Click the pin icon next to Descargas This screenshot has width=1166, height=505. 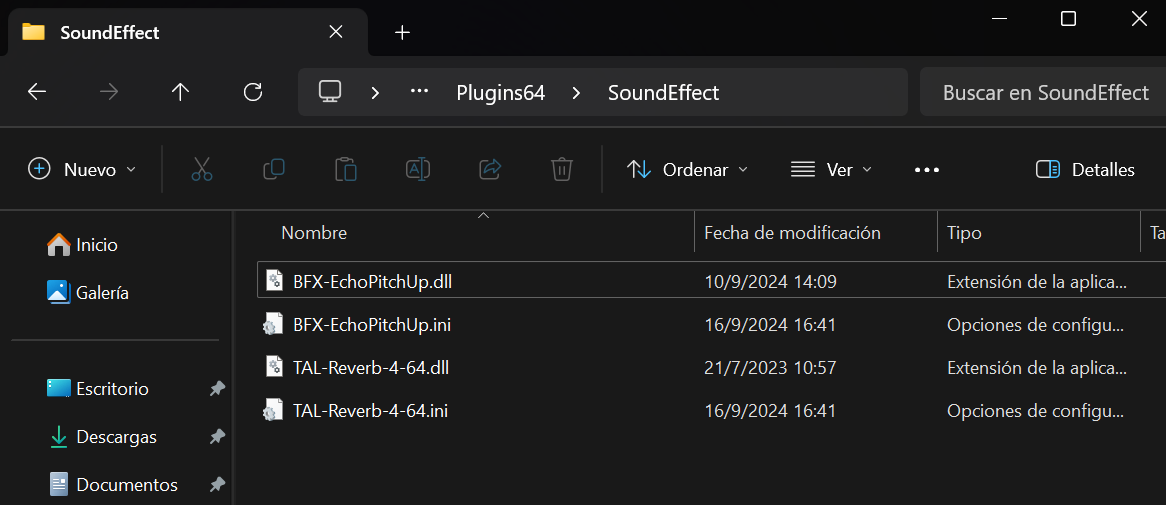click(217, 437)
